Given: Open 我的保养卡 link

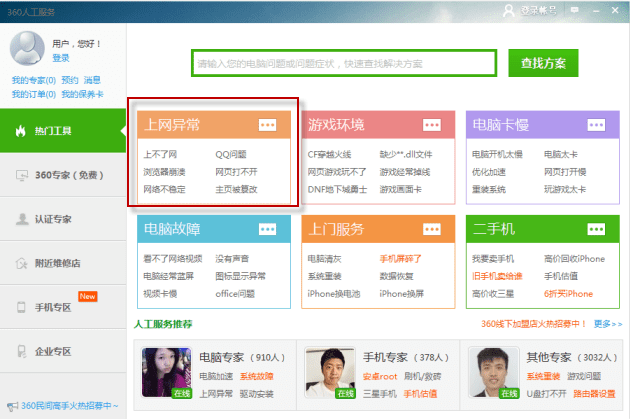Looking at the screenshot, I should (x=82, y=94).
